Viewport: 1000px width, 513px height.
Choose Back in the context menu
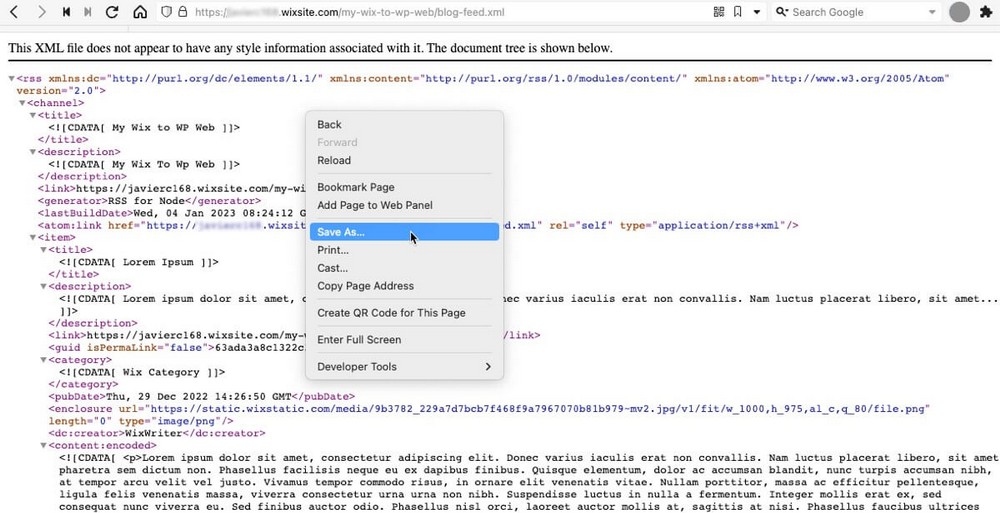tap(404, 124)
